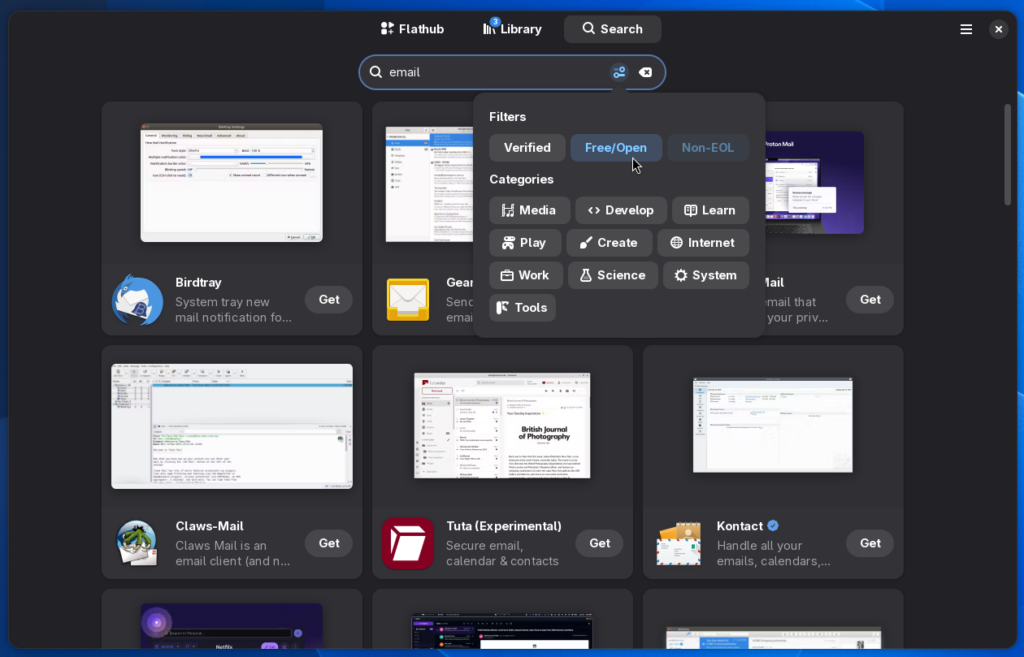The width and height of the screenshot is (1024, 657).
Task: Select the Science category with flask icon
Action: (612, 275)
